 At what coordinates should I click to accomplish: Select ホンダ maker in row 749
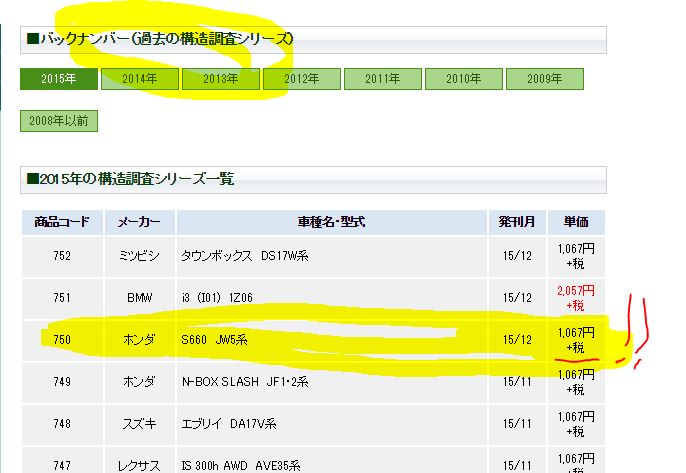140,382
